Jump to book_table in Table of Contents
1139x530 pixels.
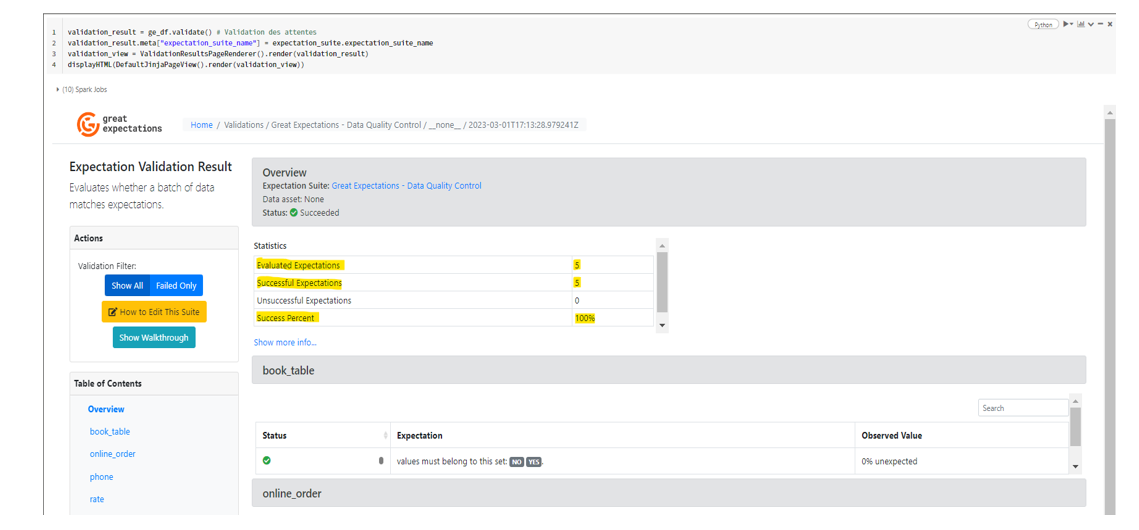[110, 431]
